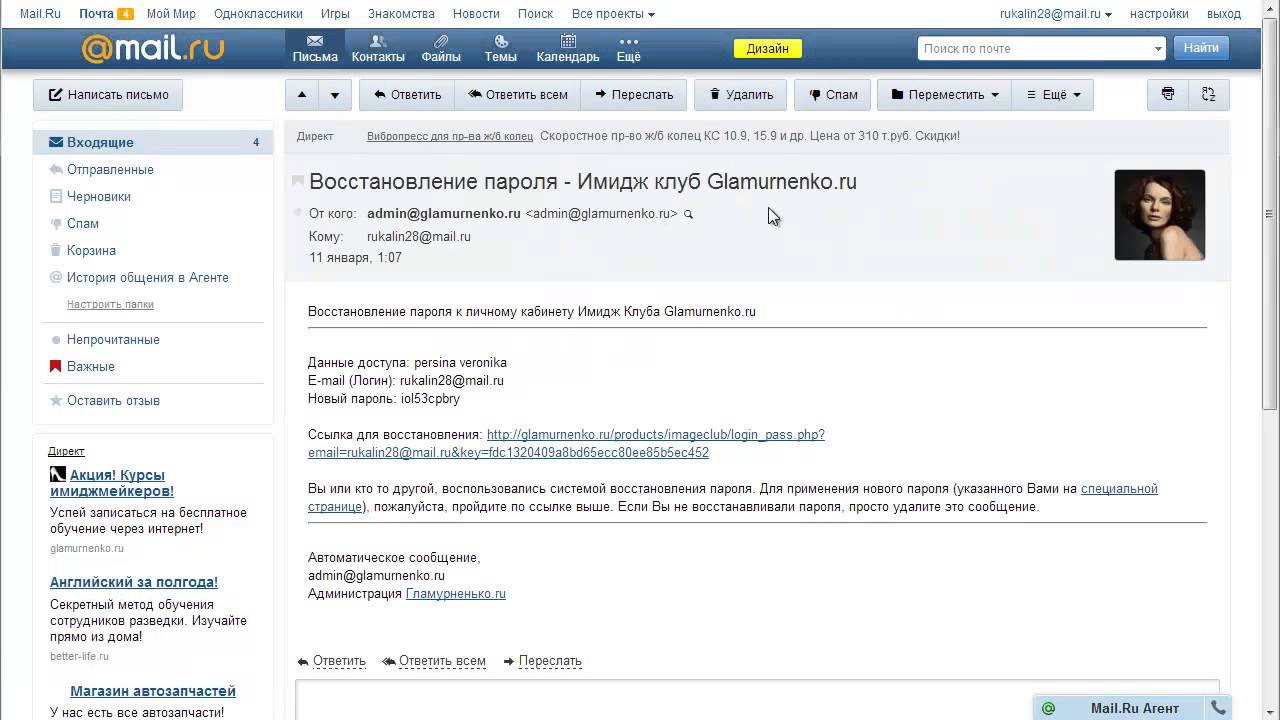Open the rukalin28@mail.ru account dropdown
The height and width of the screenshot is (720, 1280).
coord(1056,14)
